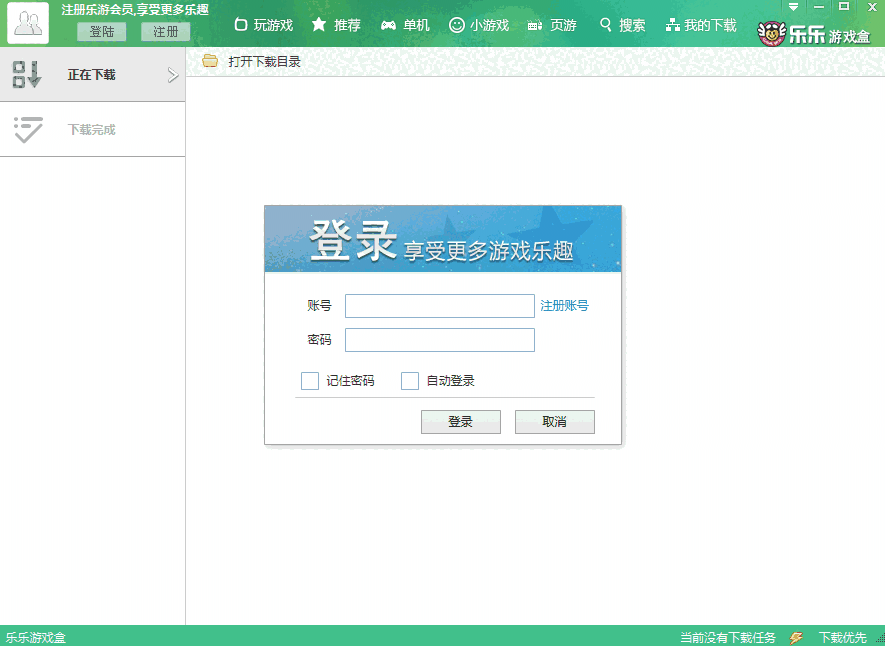The height and width of the screenshot is (646, 885).
Task: Open the 搜索 magnifier search
Action: pyautogui.click(x=622, y=25)
